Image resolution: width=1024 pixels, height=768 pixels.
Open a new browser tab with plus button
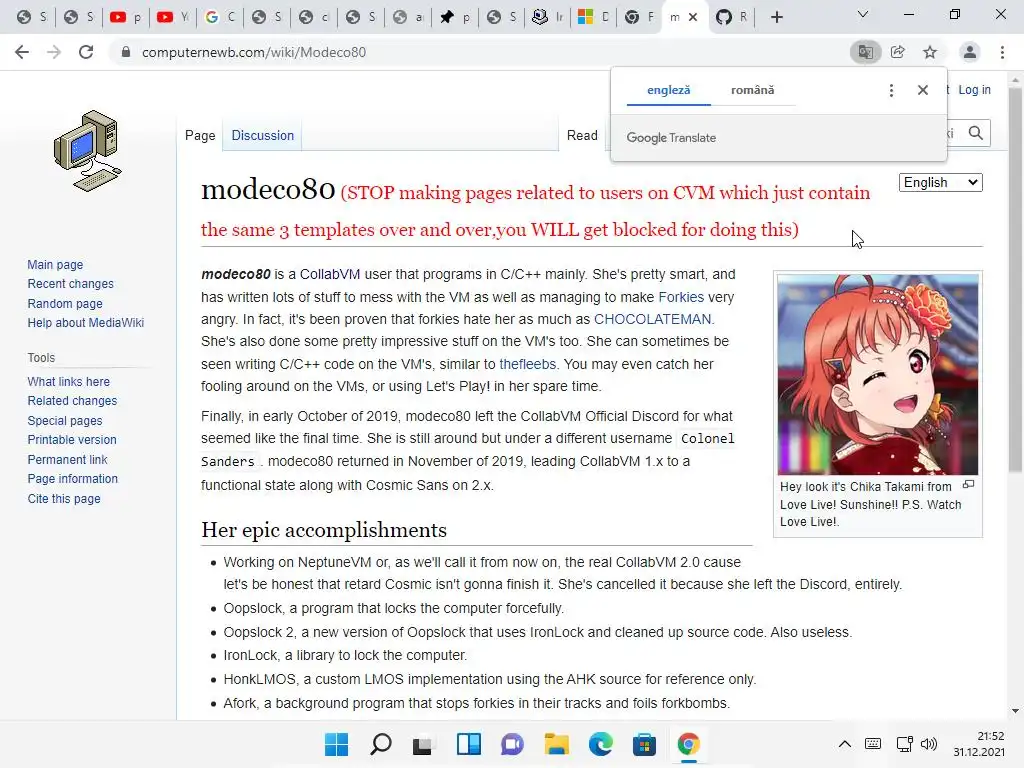(776, 17)
